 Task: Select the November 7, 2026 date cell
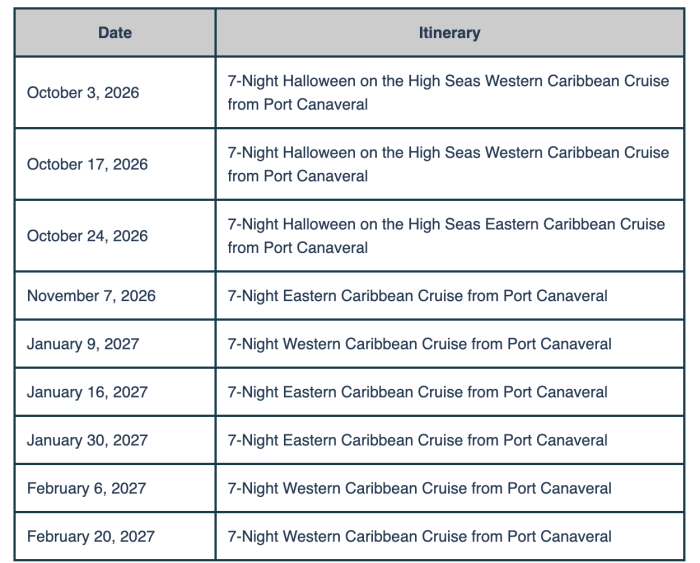[91, 296]
